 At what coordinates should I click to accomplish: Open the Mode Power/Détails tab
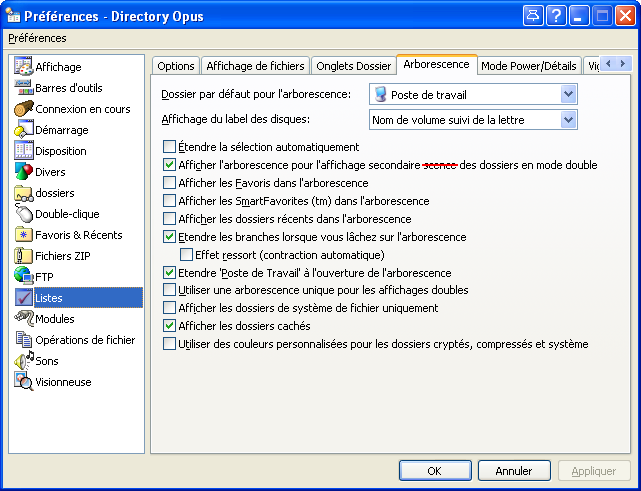(529, 66)
